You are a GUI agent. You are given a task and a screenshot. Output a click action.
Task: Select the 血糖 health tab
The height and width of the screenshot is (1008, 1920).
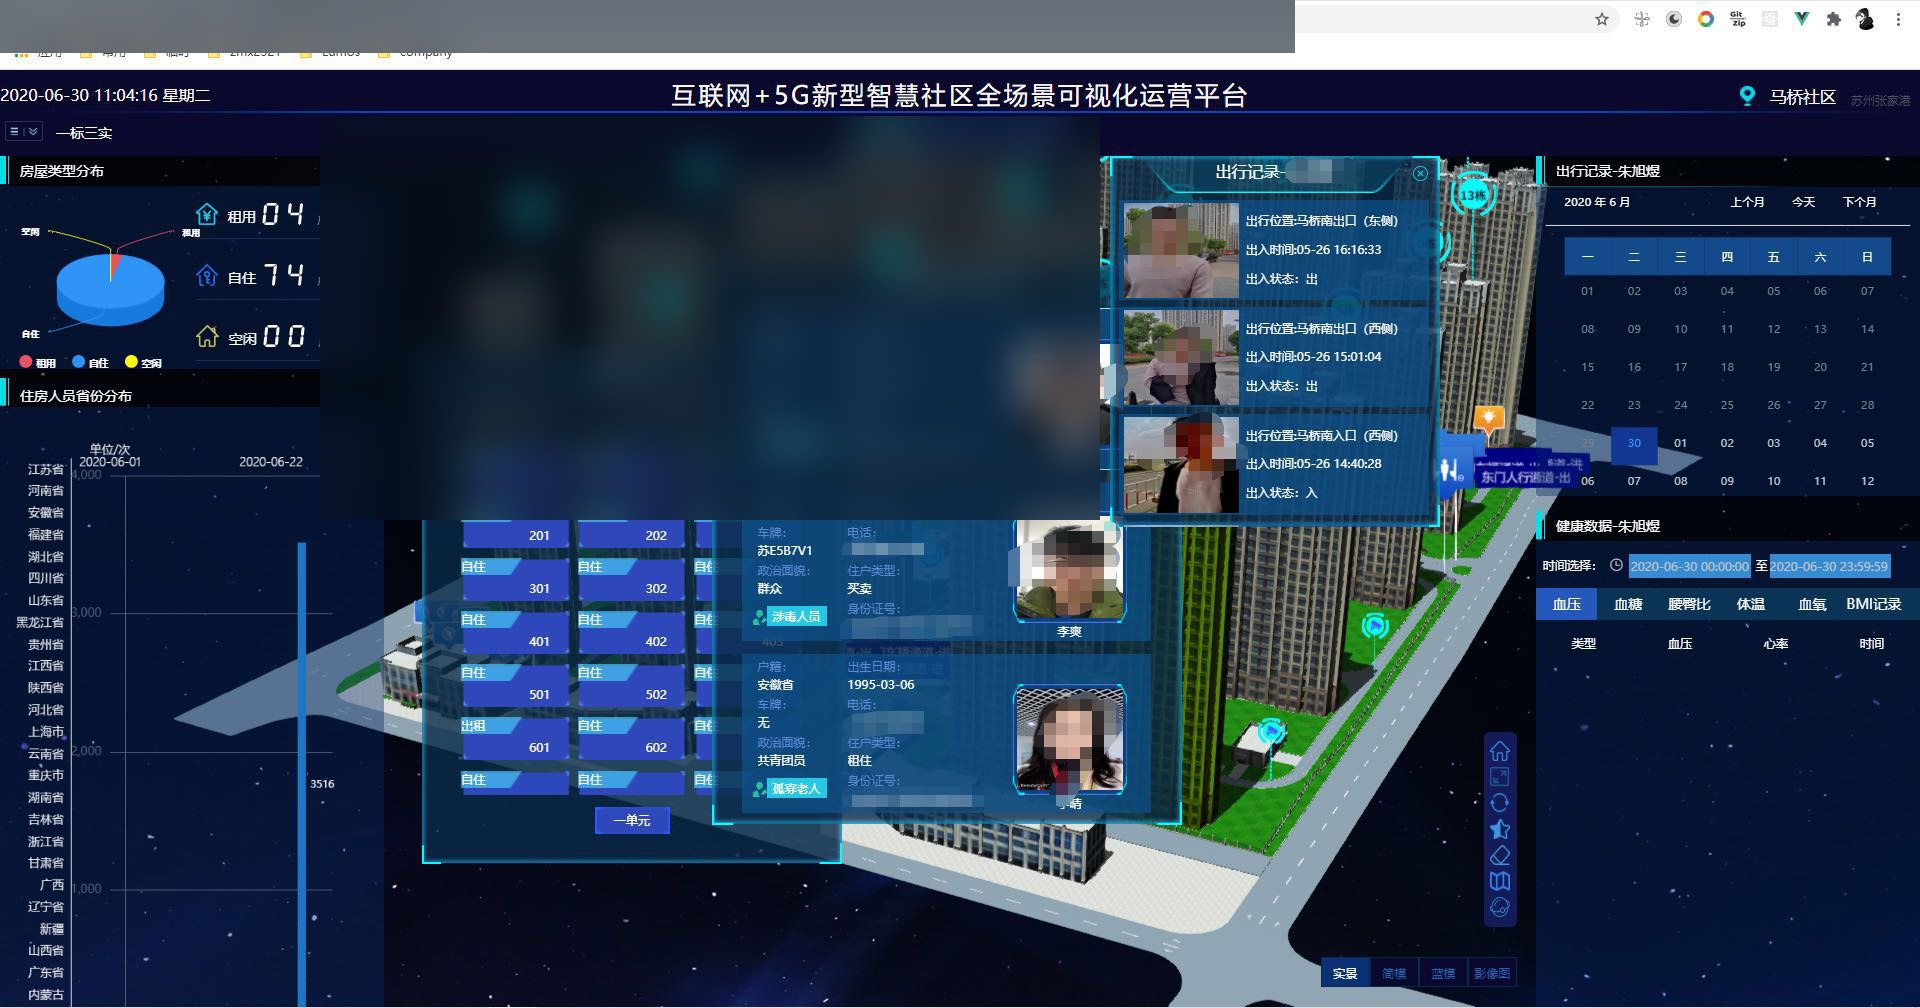1628,604
